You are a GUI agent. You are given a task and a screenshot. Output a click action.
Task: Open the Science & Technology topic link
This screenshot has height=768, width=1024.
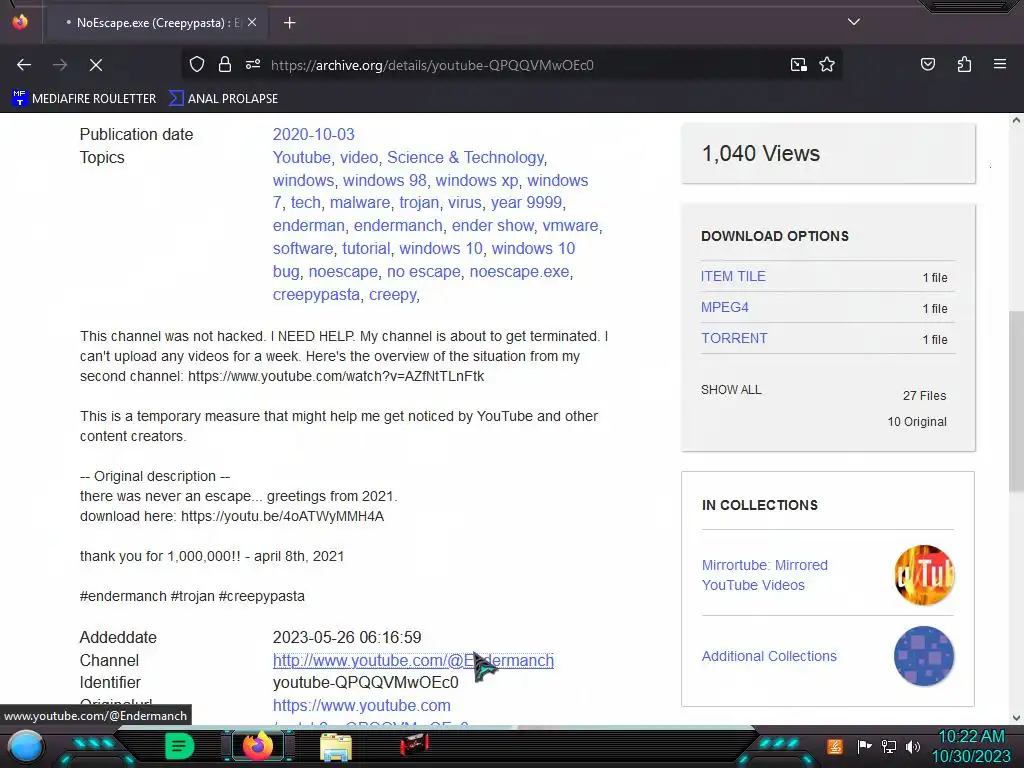pyautogui.click(x=465, y=157)
